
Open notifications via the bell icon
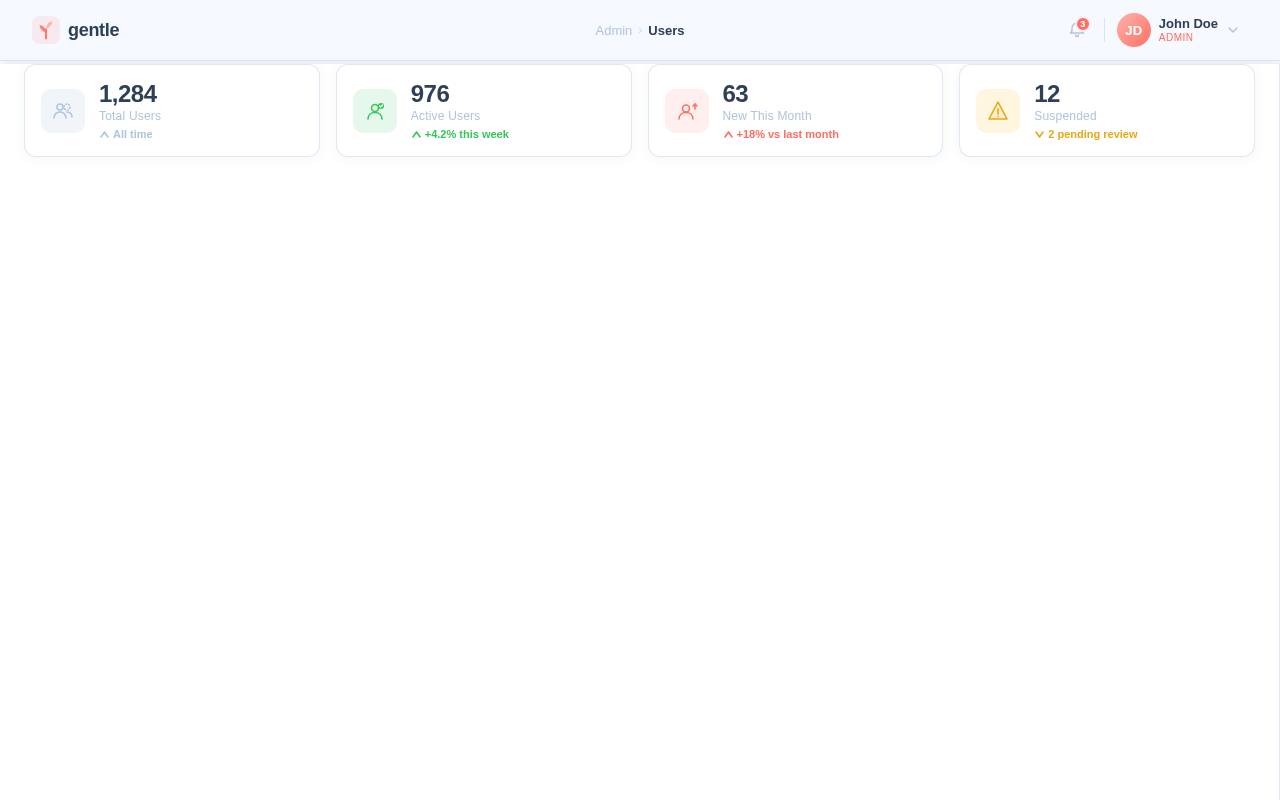pos(1075,31)
